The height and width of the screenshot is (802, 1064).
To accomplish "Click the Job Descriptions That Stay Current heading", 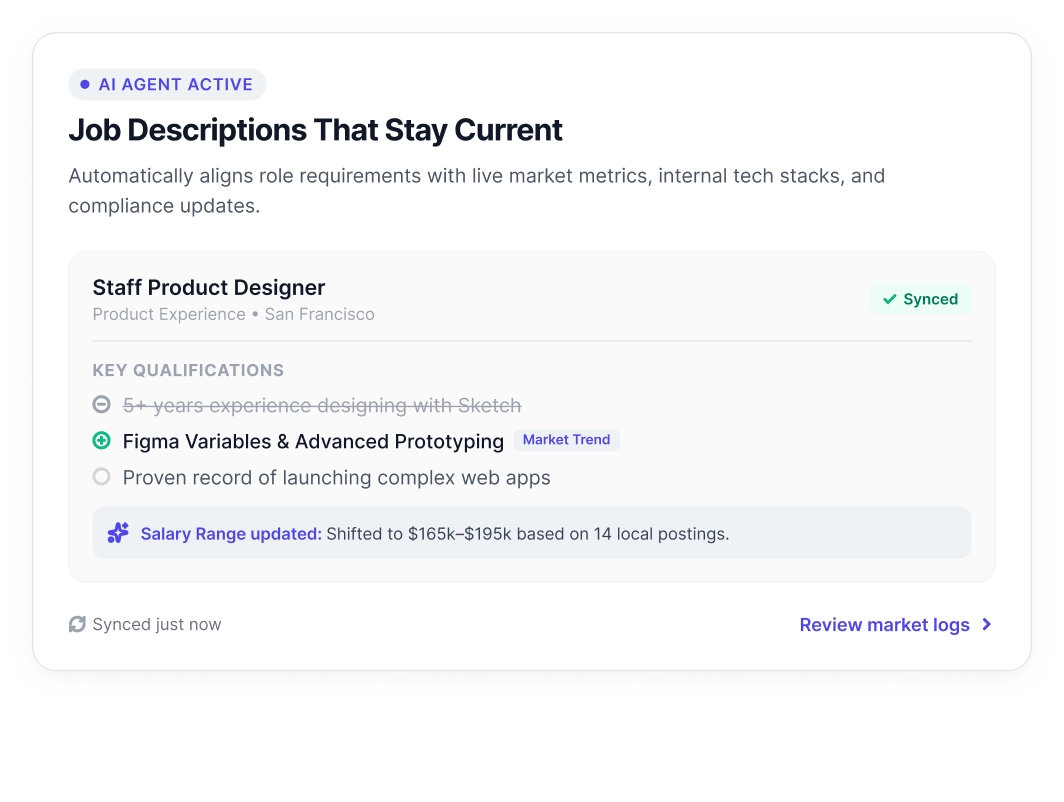I will tap(316, 130).
